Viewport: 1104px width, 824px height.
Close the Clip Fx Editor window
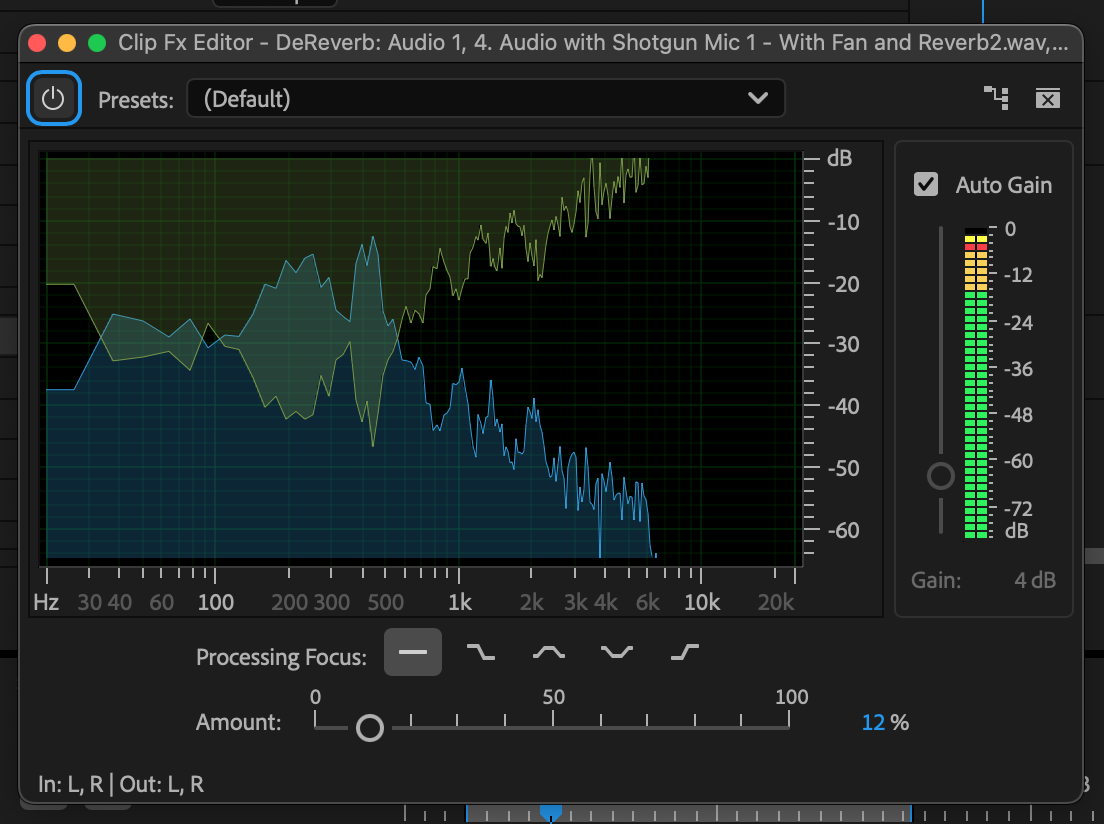37,43
